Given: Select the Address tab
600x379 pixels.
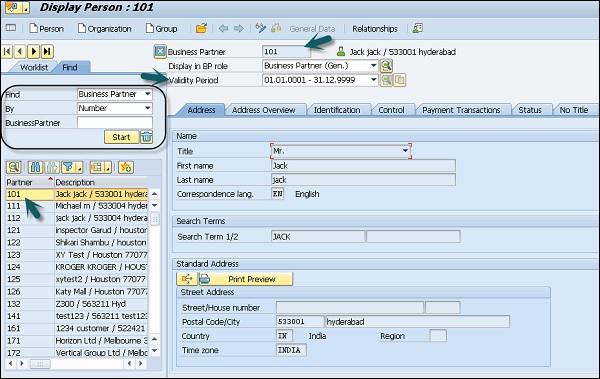Looking at the screenshot, I should click(202, 110).
